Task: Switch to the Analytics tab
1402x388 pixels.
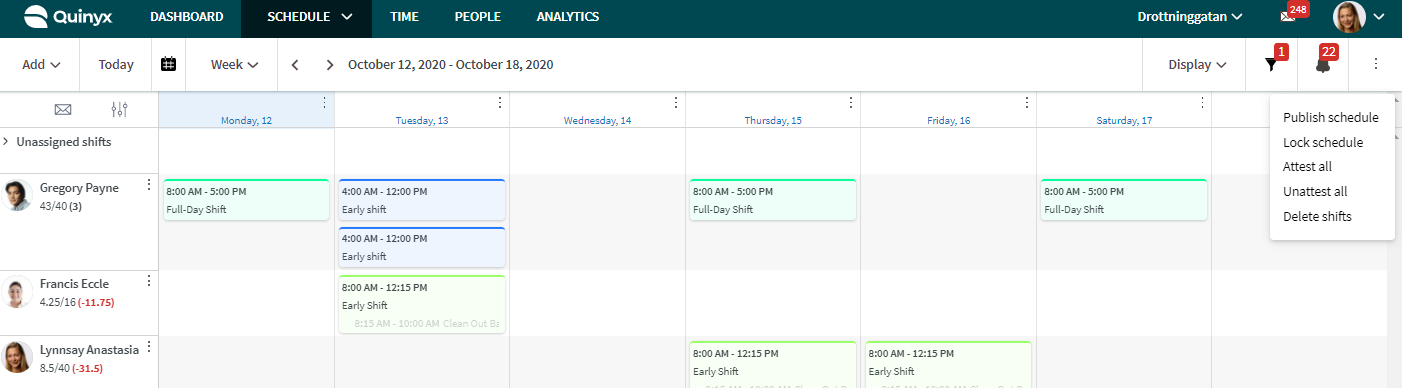Action: (x=568, y=16)
